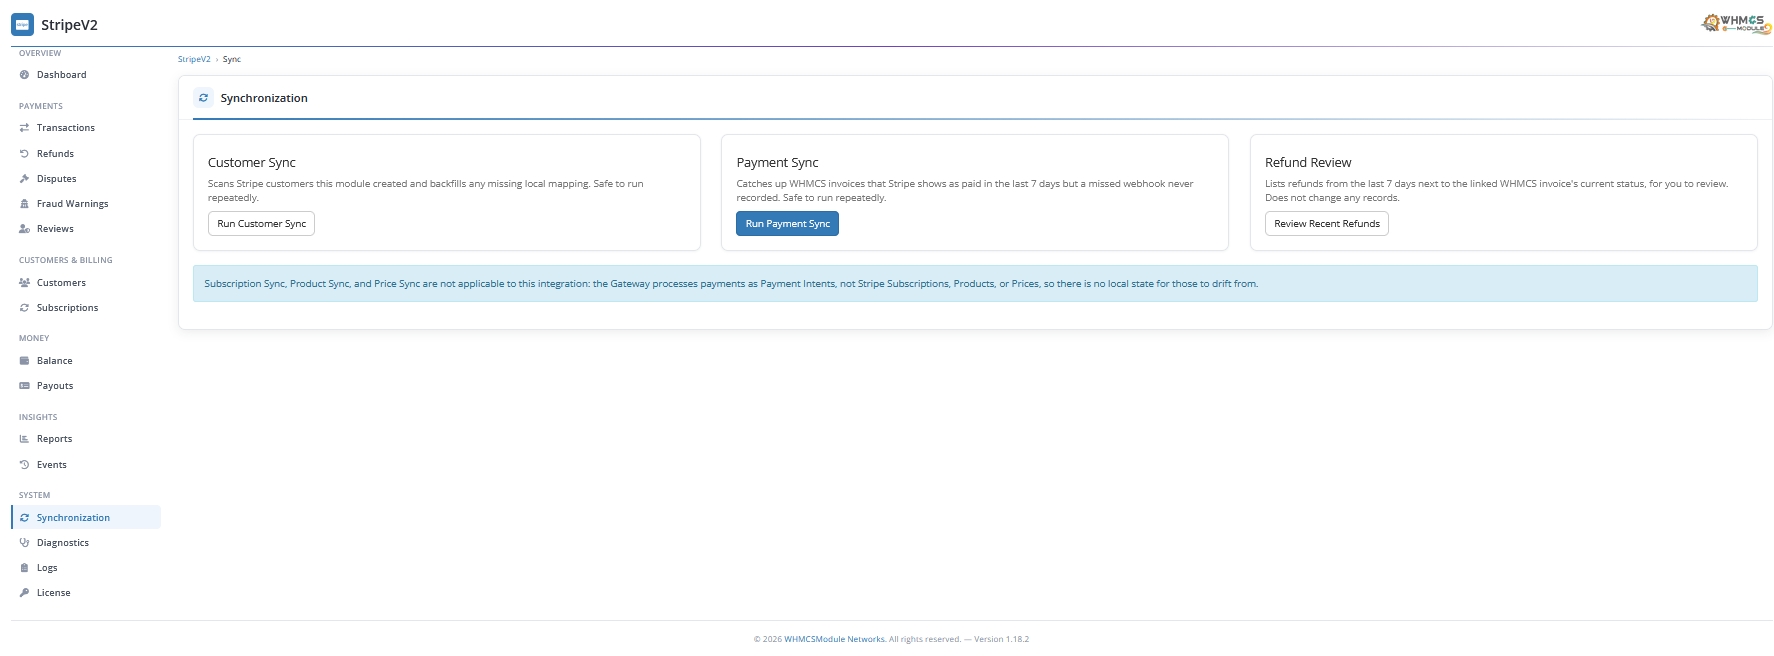Open the Dashboard menu item

(x=86, y=75)
